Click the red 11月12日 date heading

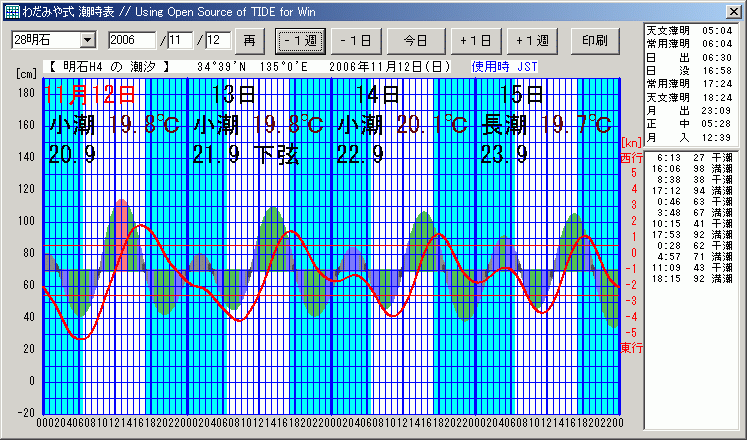click(90, 96)
